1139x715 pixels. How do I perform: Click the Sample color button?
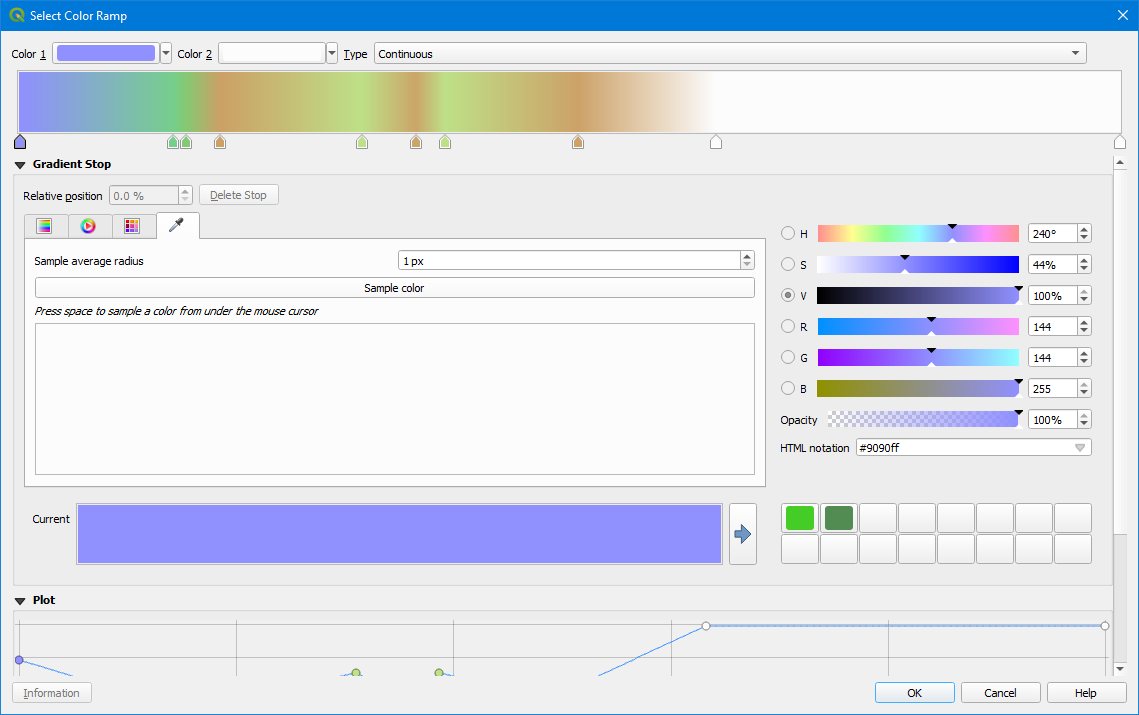(x=394, y=288)
